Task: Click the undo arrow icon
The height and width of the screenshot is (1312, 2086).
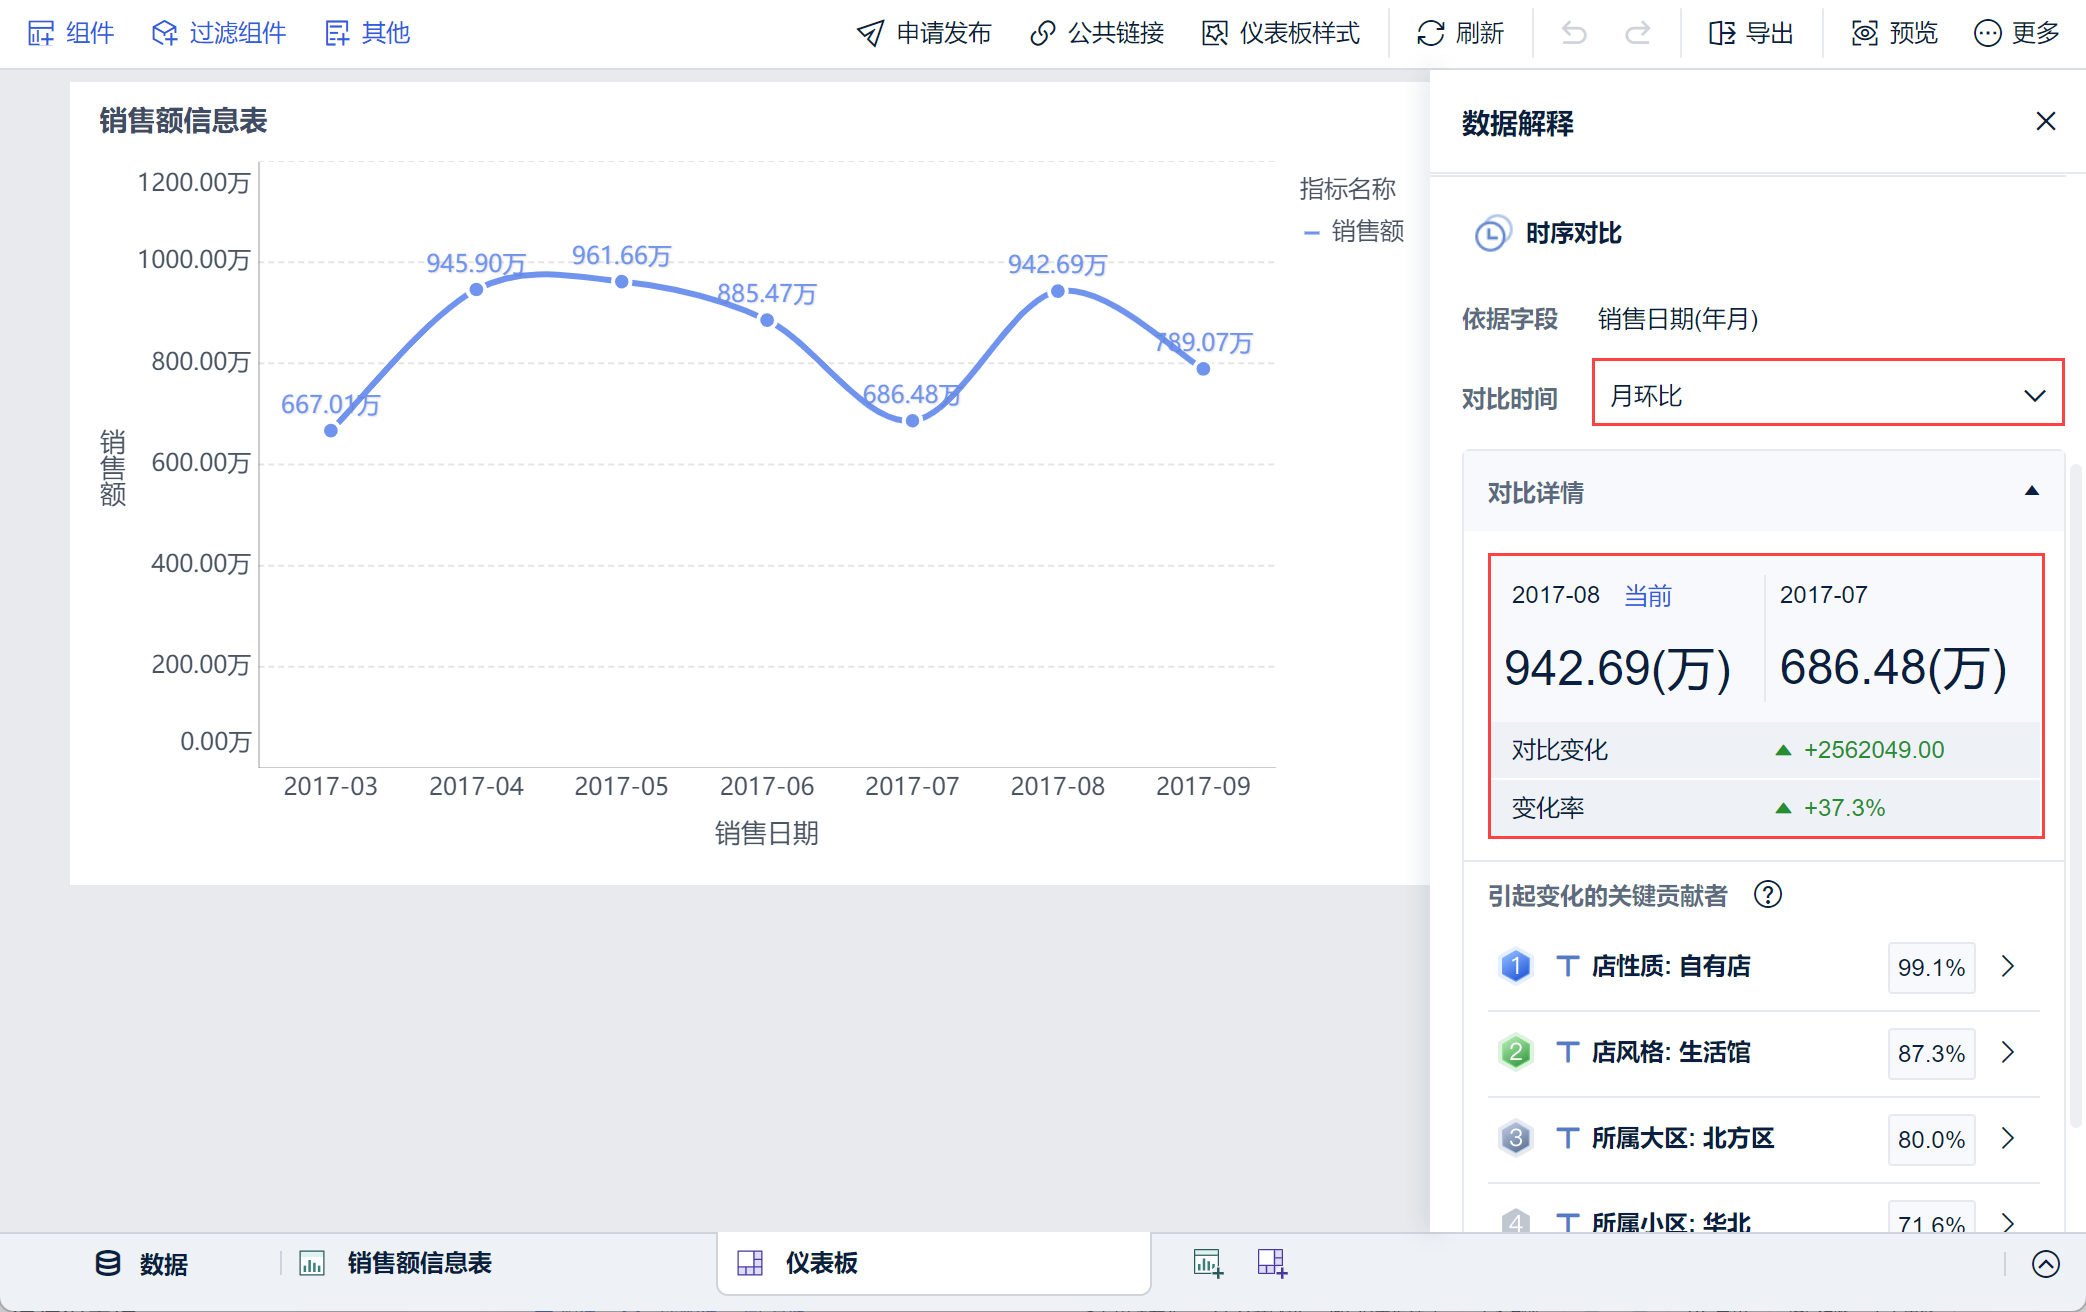Action: [x=1574, y=34]
